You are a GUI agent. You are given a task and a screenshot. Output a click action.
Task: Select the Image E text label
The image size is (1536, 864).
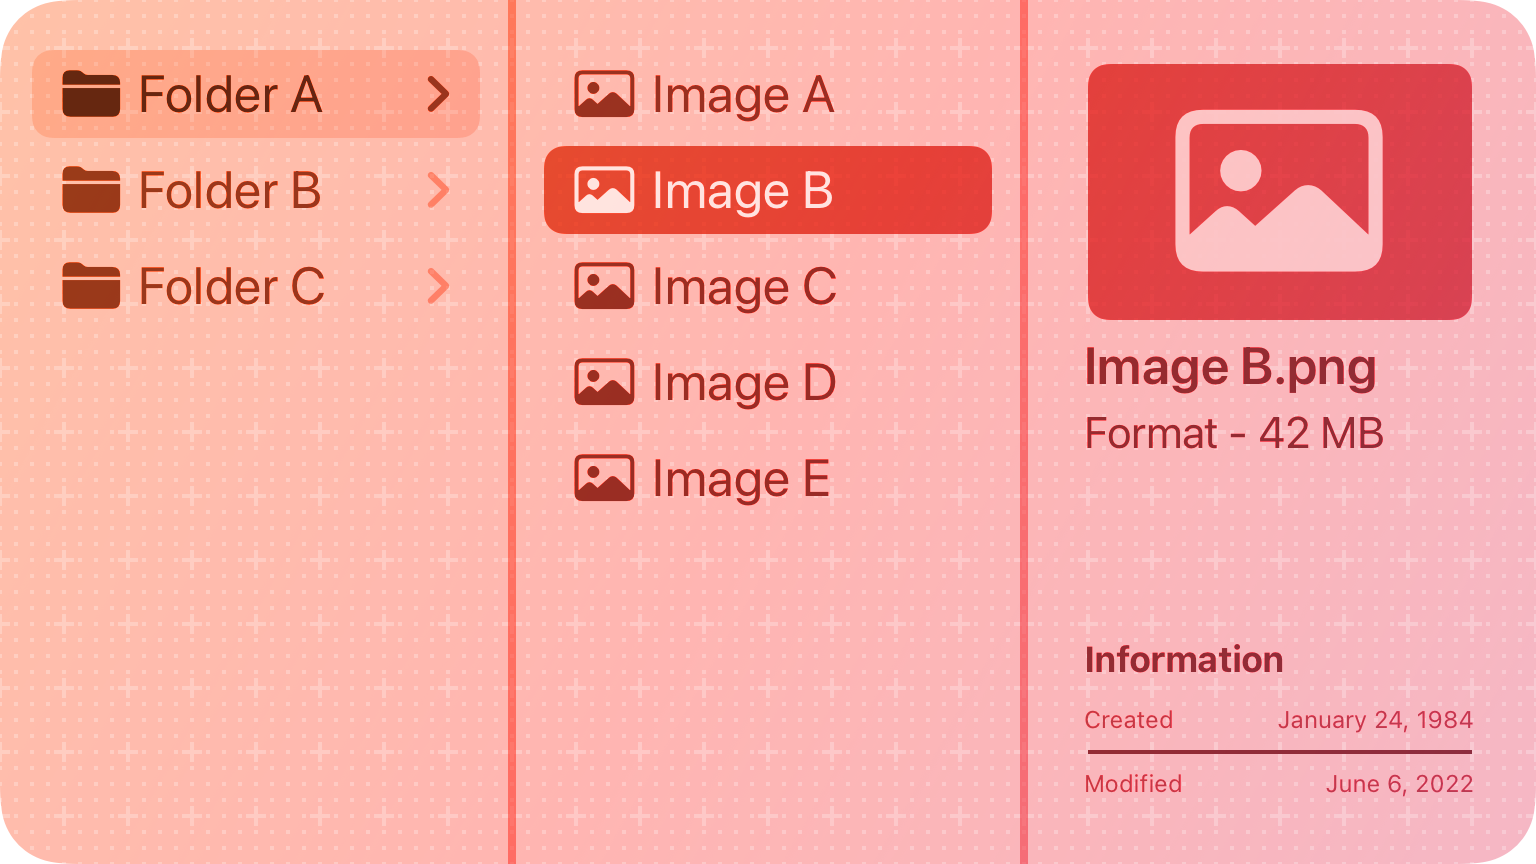(741, 480)
